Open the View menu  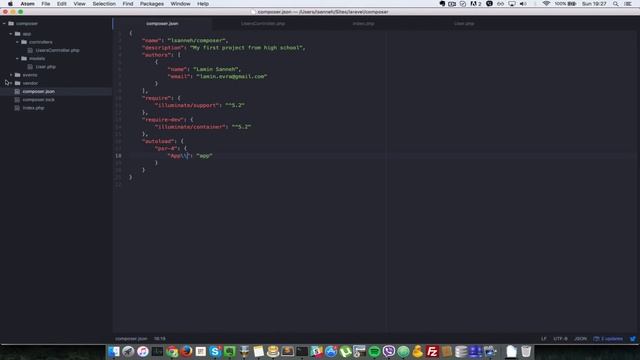tap(79, 4)
